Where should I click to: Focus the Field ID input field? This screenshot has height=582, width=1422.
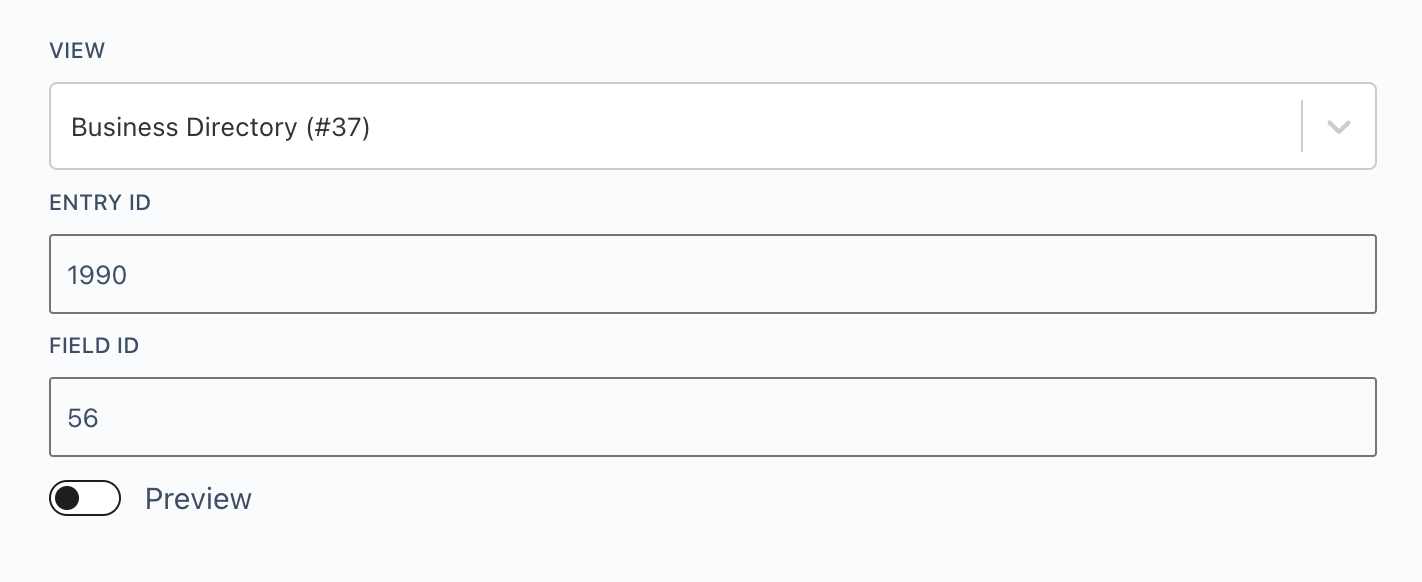coord(712,417)
